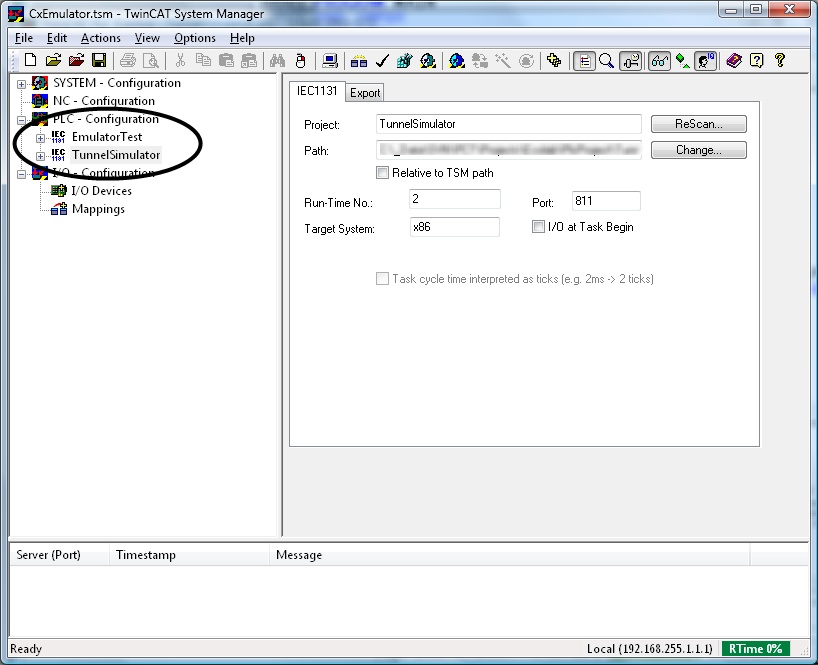Open Find with the binoculars icon
Image resolution: width=818 pixels, height=665 pixels.
tap(278, 61)
